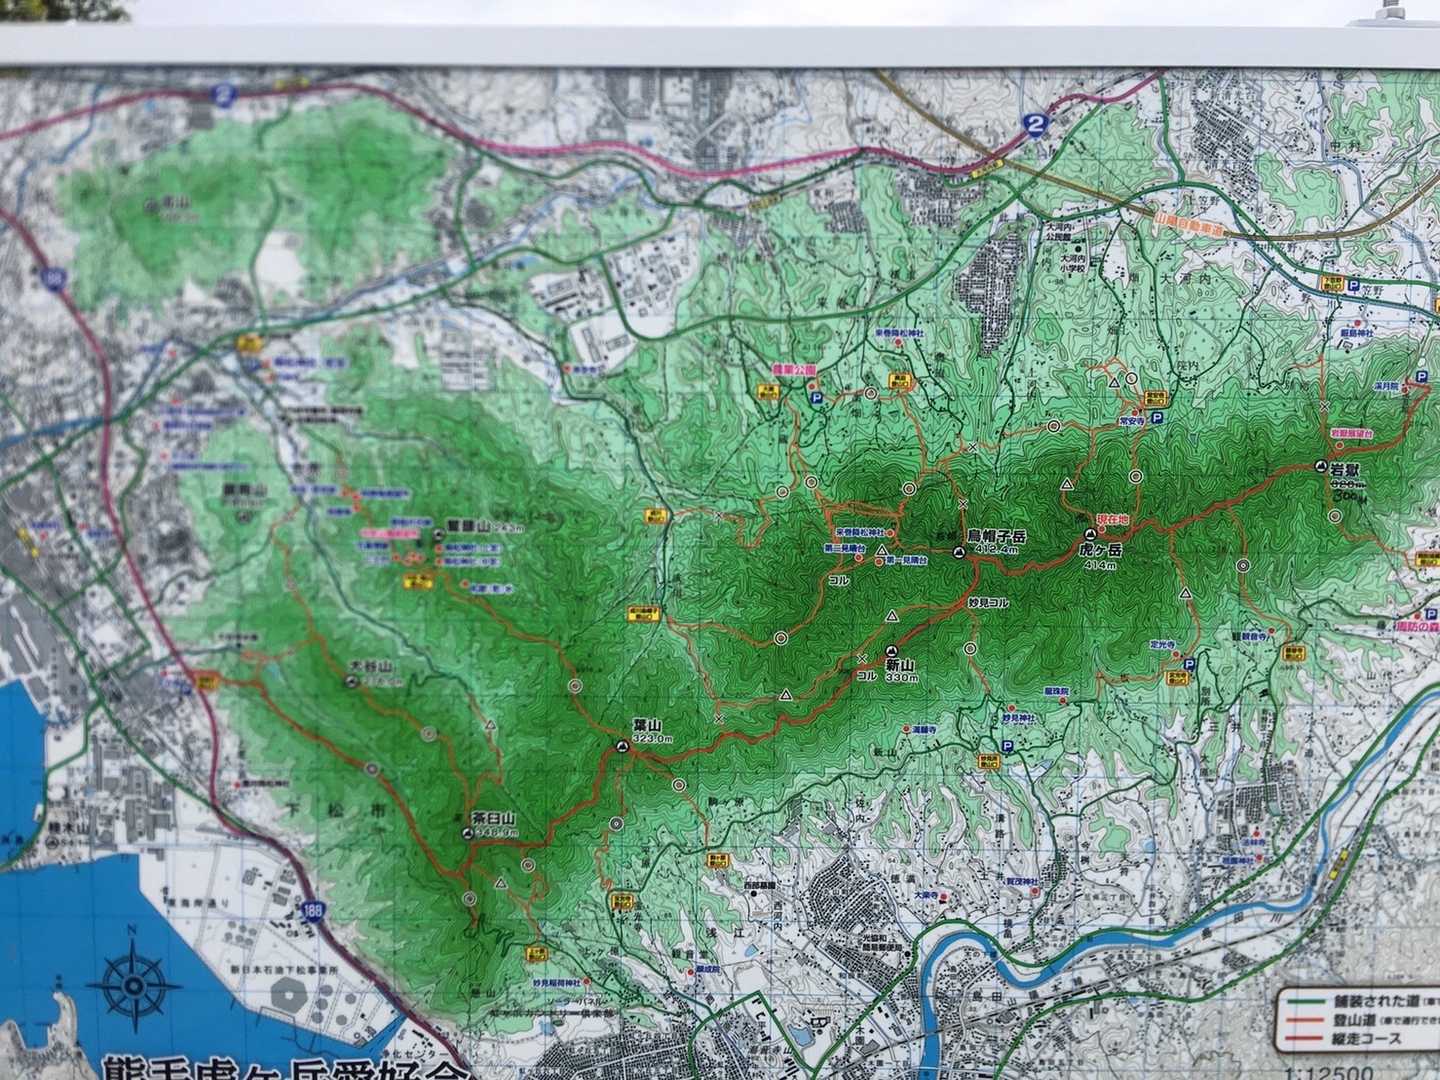Click the 烏帽子岳 summit marker icon
This screenshot has height=1080, width=1440.
(x=959, y=551)
